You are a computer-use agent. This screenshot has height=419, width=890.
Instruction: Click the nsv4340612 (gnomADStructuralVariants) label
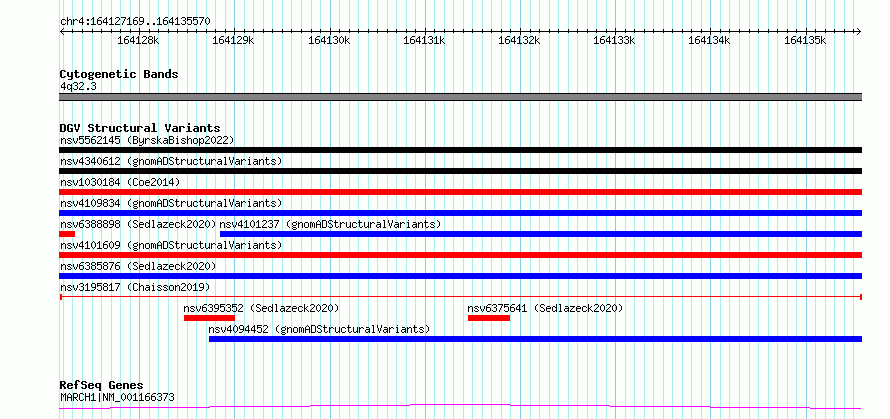point(171,161)
